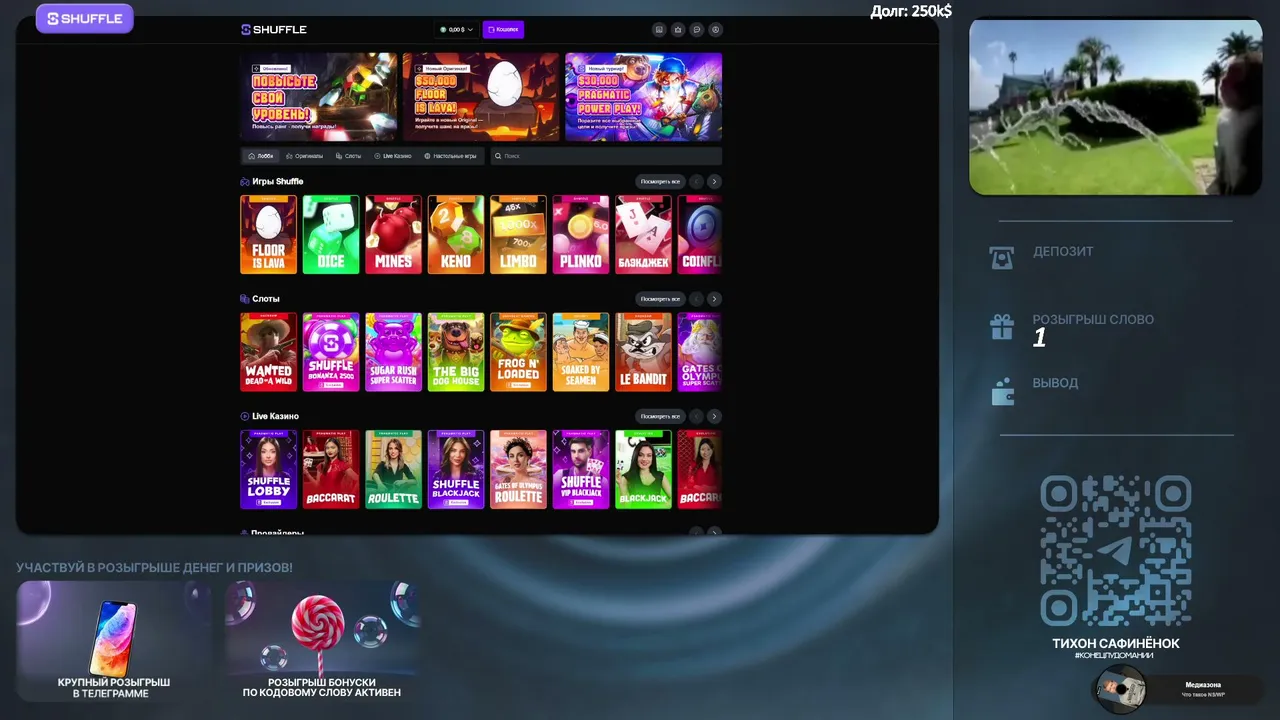Open the Soaked by Seamen slot
This screenshot has height=720, width=1280.
point(581,352)
